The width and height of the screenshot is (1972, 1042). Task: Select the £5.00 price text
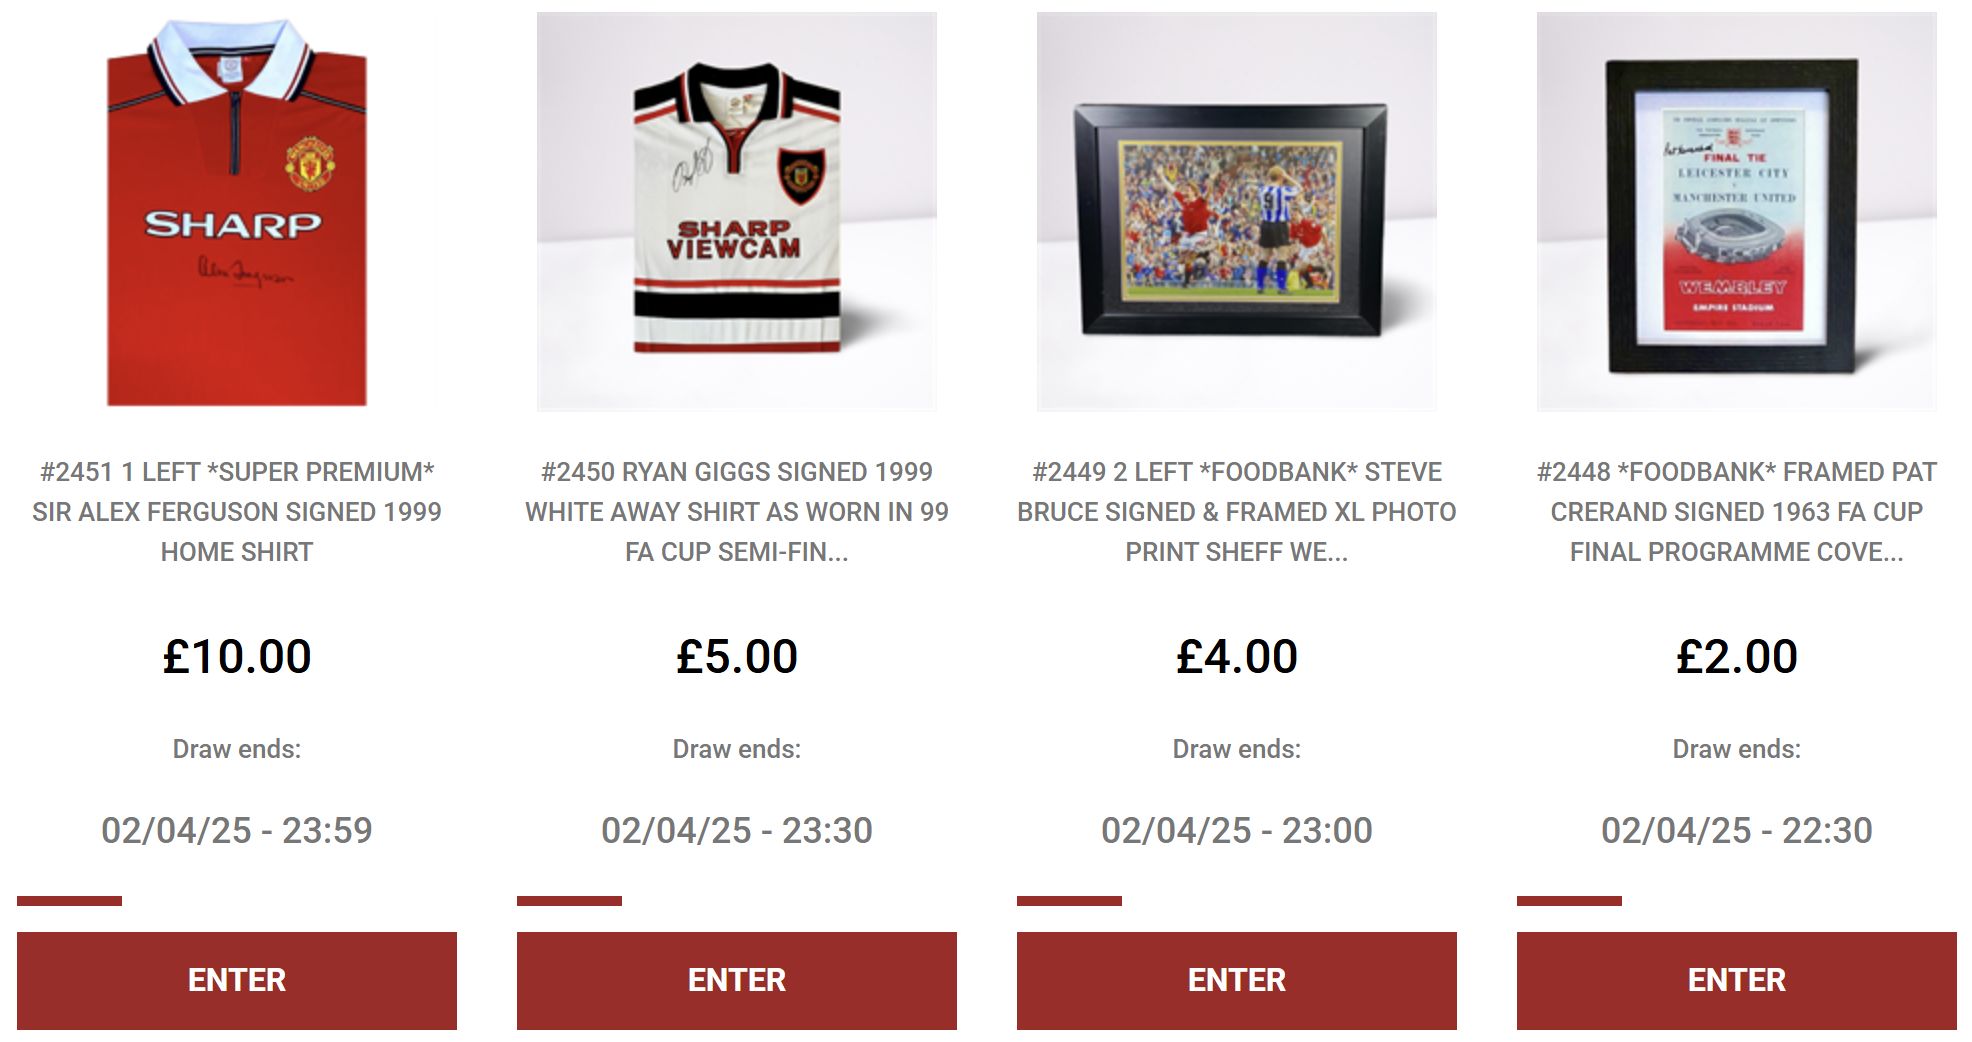pos(737,657)
